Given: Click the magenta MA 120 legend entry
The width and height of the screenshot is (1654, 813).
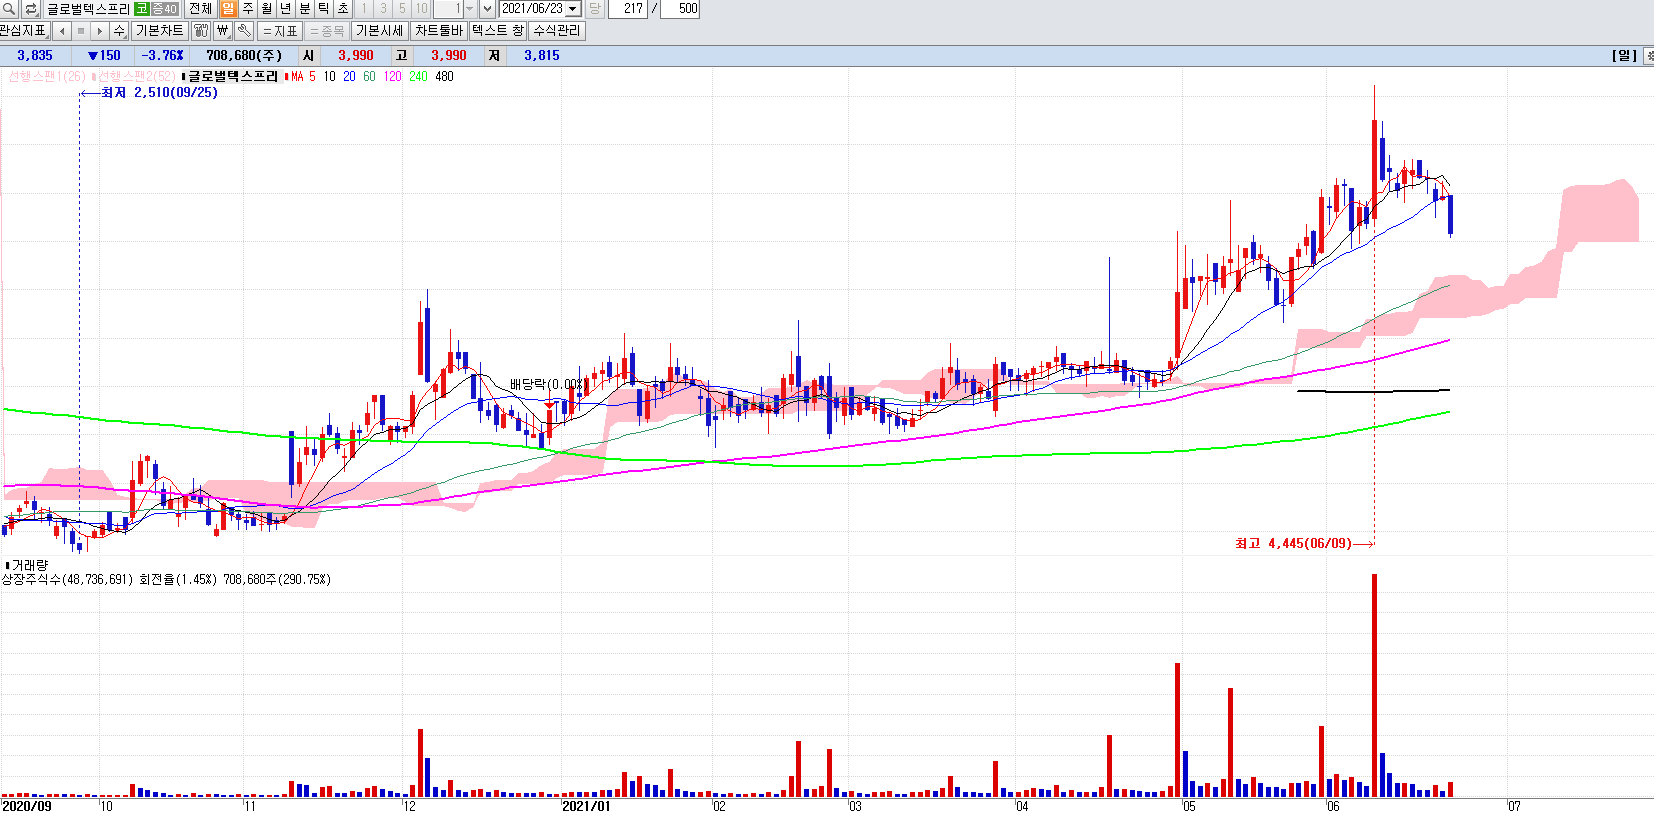Looking at the screenshot, I should tap(393, 77).
